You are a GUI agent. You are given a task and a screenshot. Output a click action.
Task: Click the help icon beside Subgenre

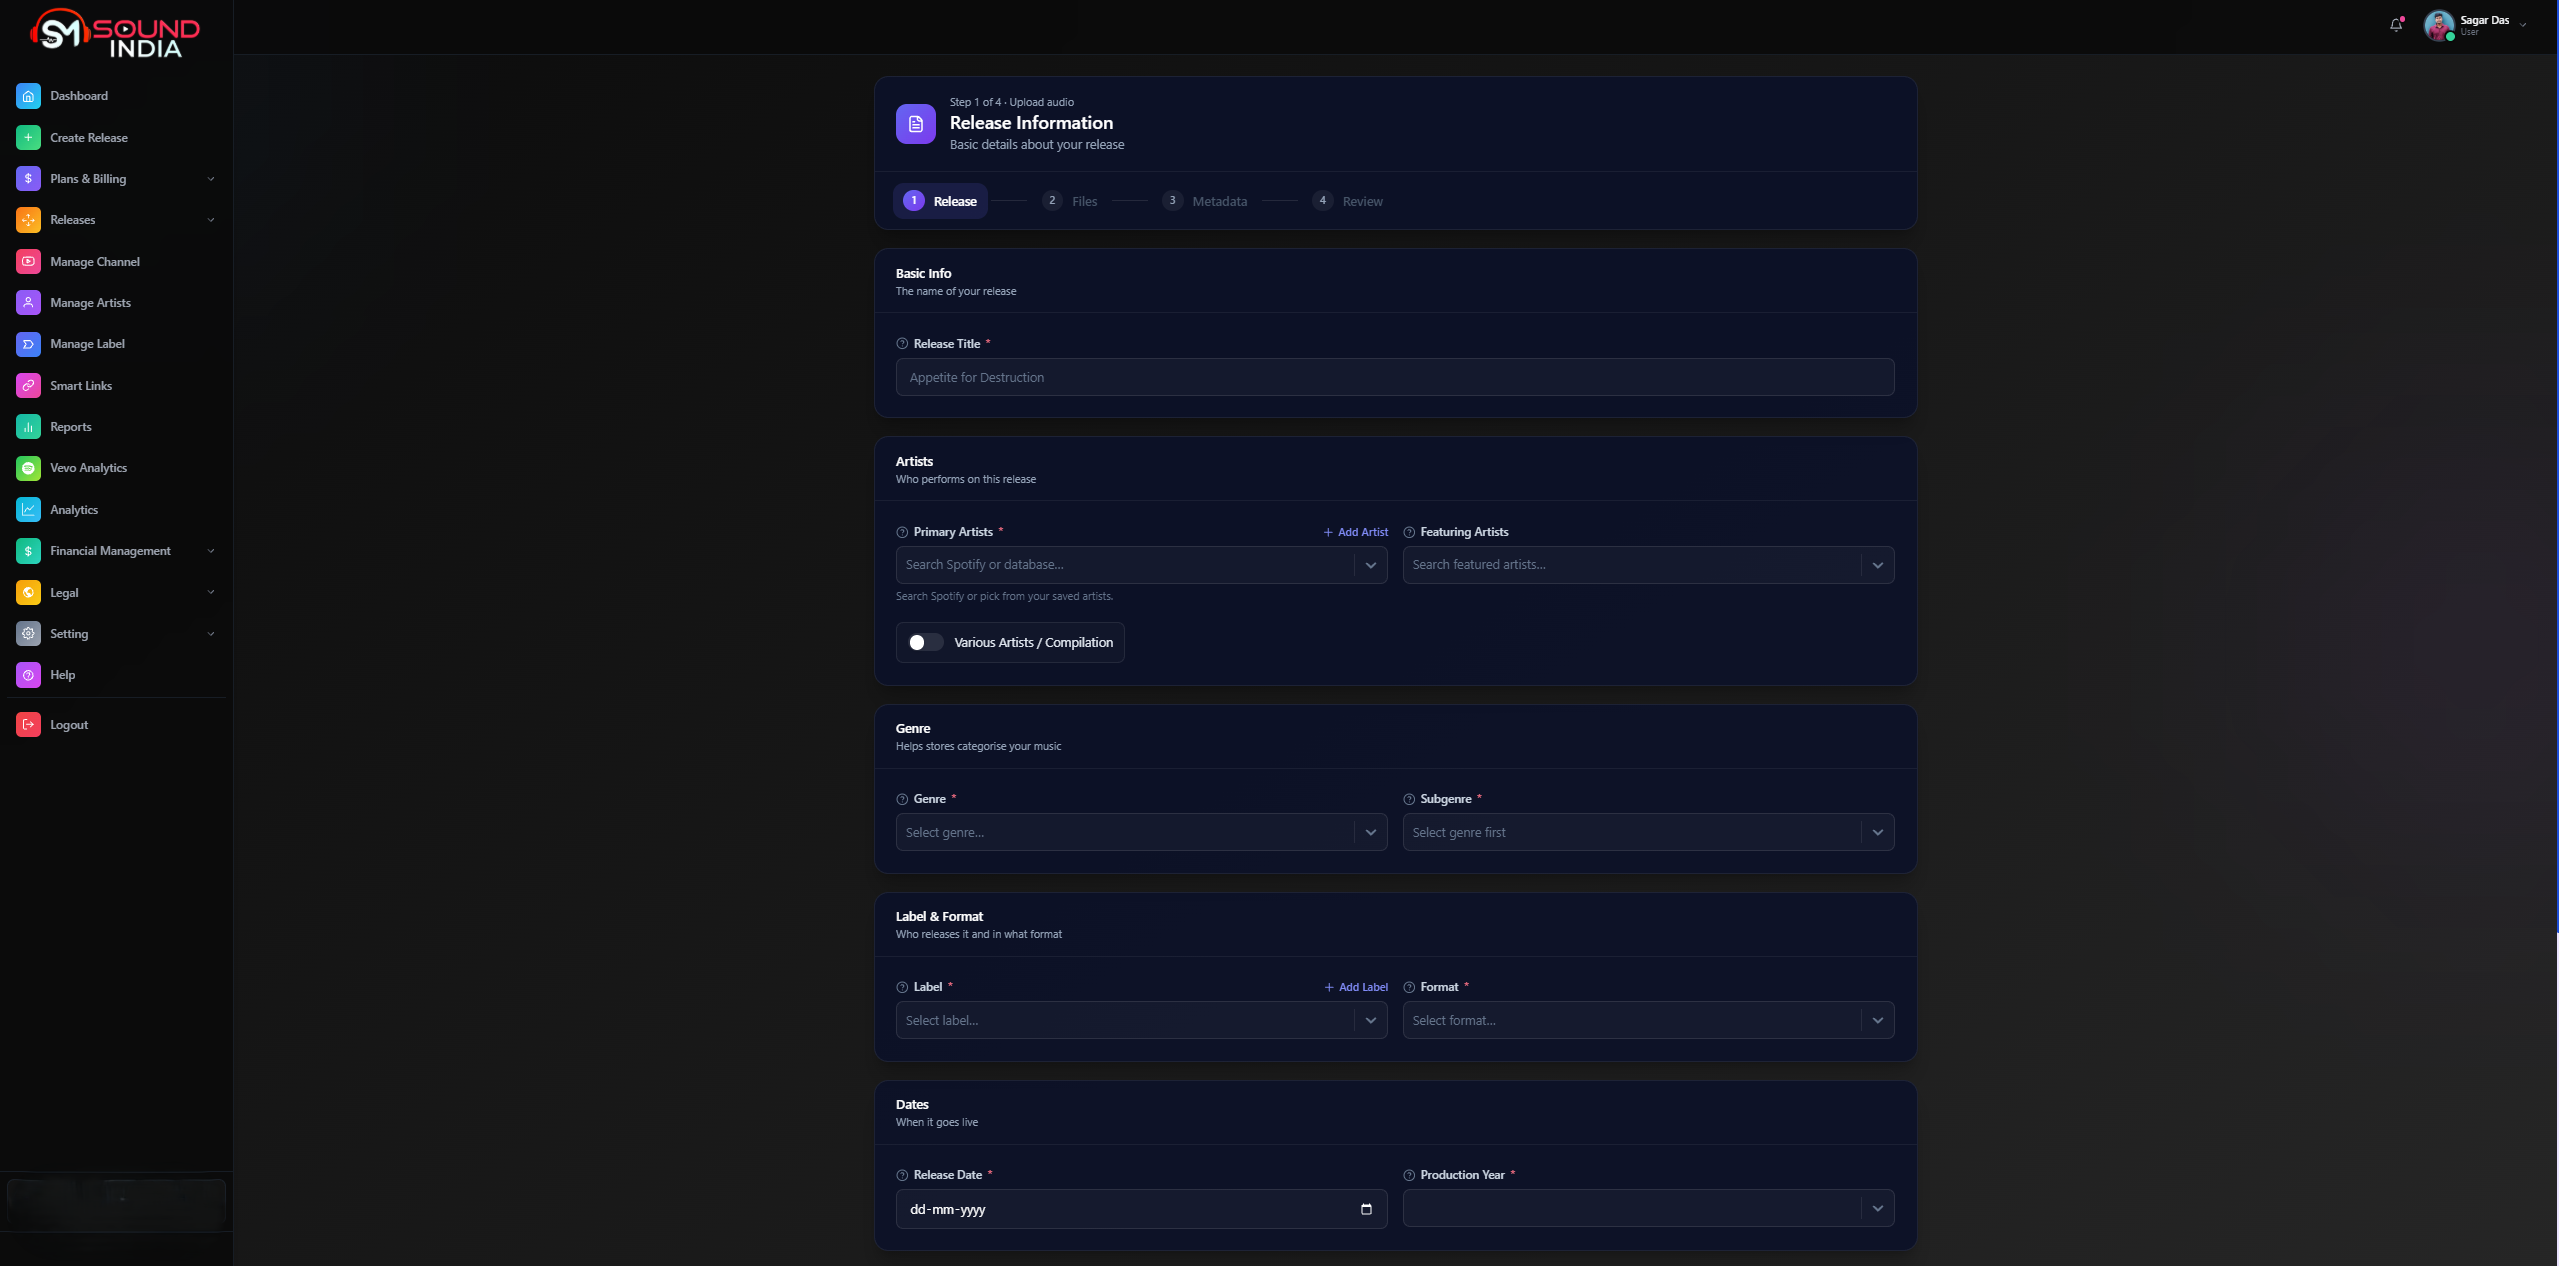(1409, 799)
